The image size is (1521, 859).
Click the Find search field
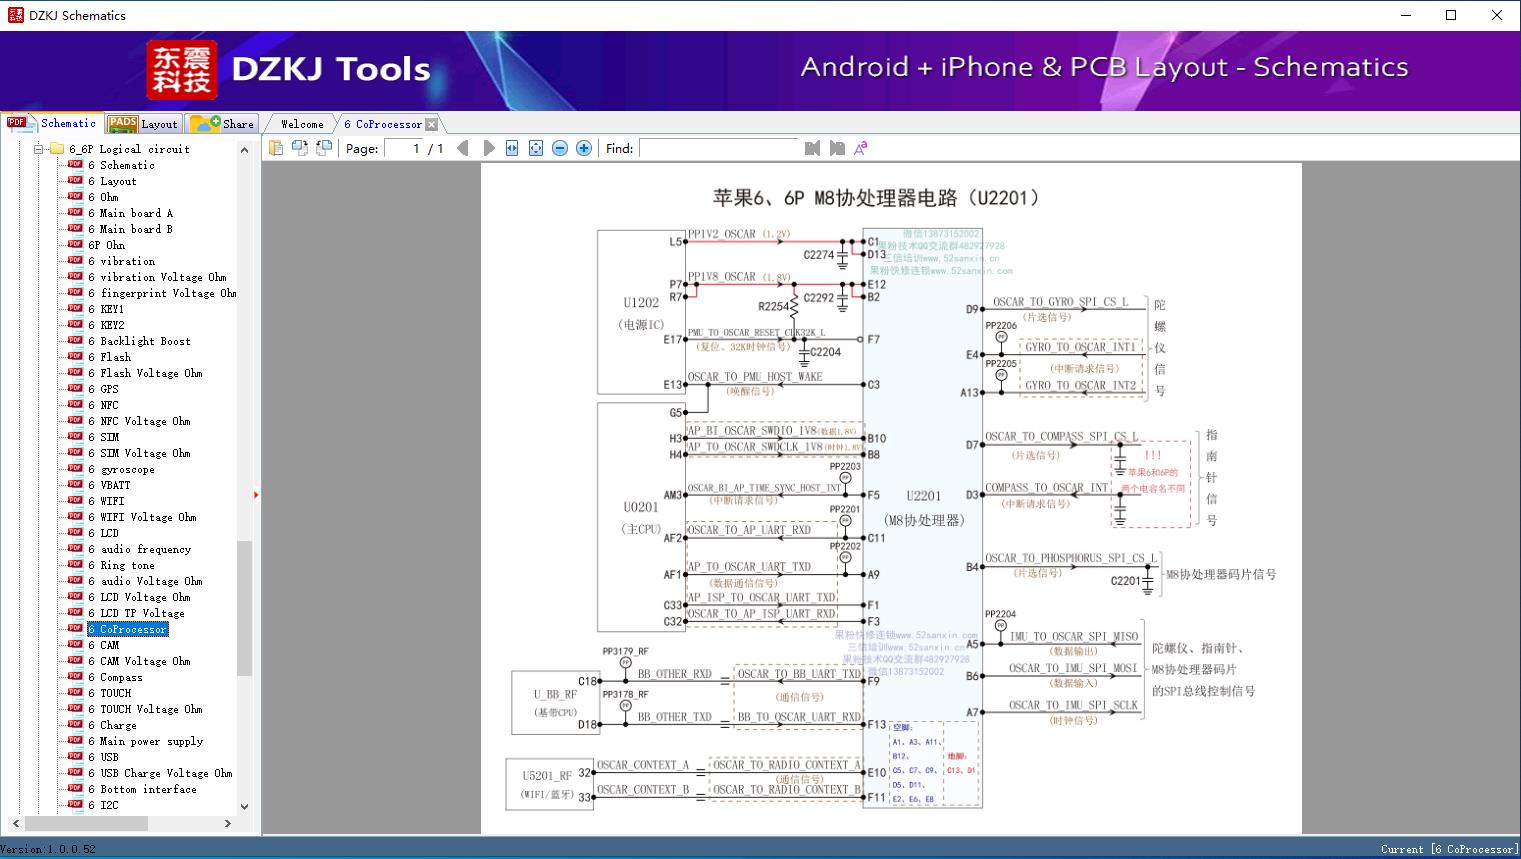(719, 148)
